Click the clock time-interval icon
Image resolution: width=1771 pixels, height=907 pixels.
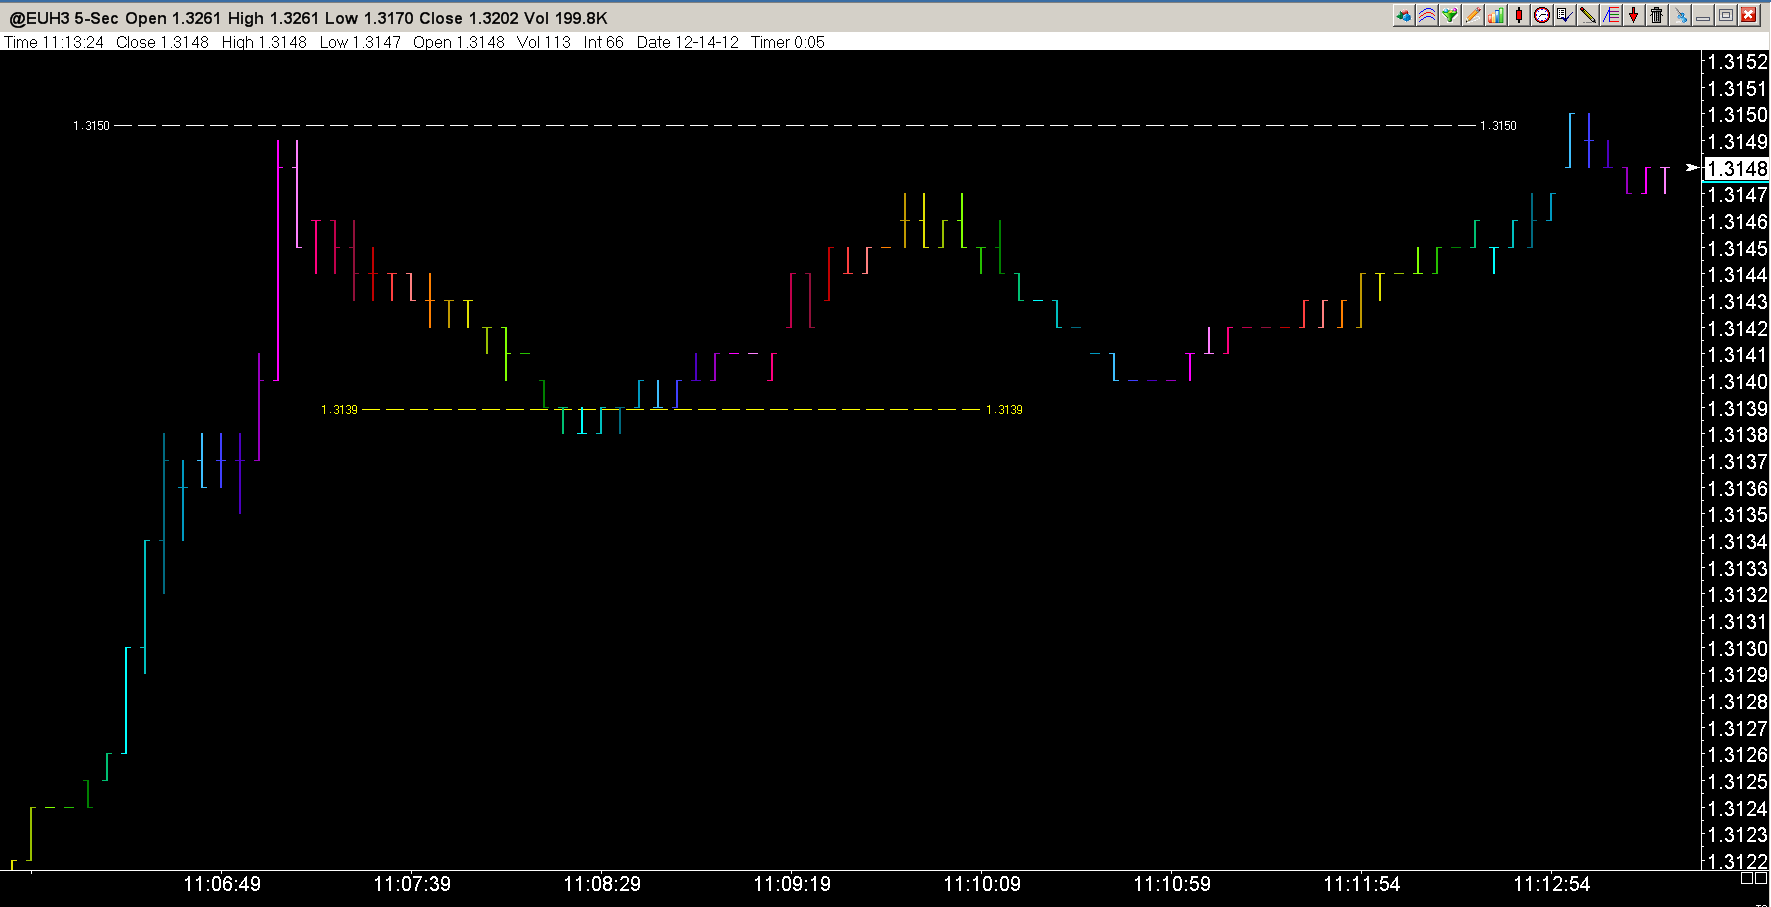pyautogui.click(x=1542, y=15)
